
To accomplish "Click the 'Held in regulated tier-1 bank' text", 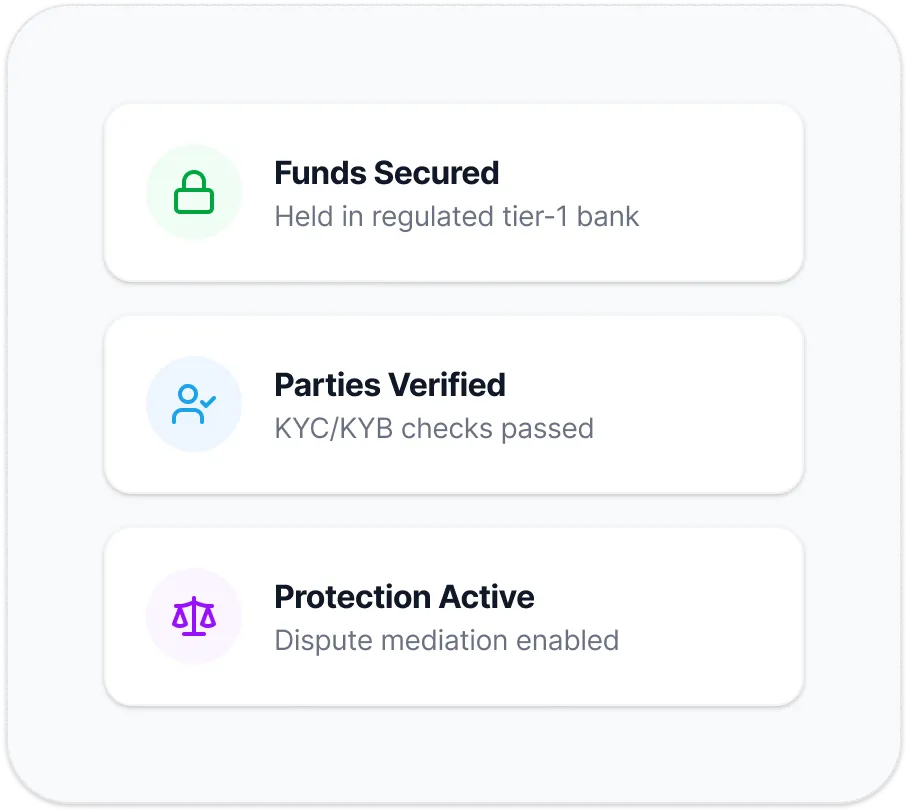I will [458, 216].
